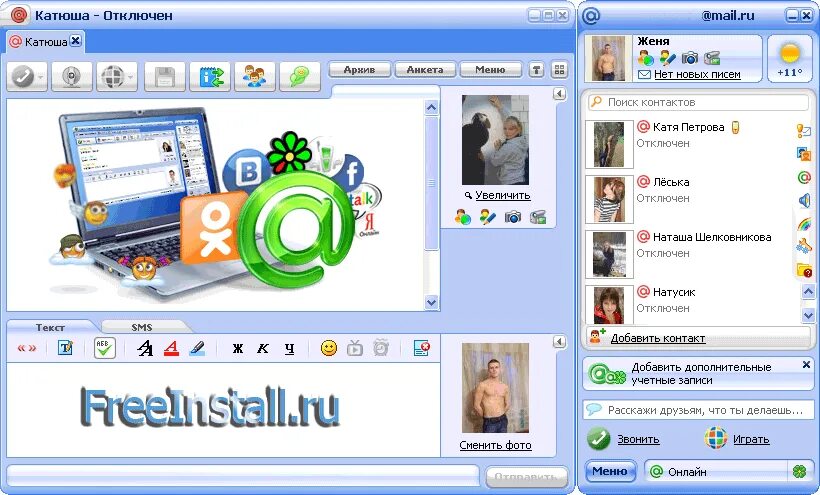The width and height of the screenshot is (820, 495).
Task: Click the Звонить link
Action: pyautogui.click(x=638, y=439)
